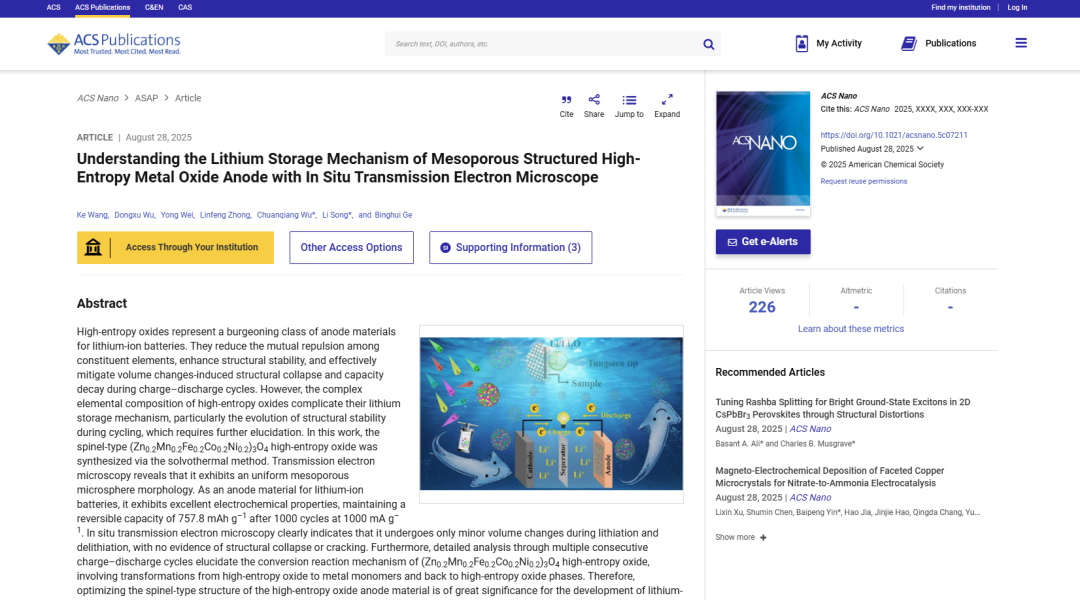Click the Altmetric label
This screenshot has width=1080, height=600.
click(856, 291)
